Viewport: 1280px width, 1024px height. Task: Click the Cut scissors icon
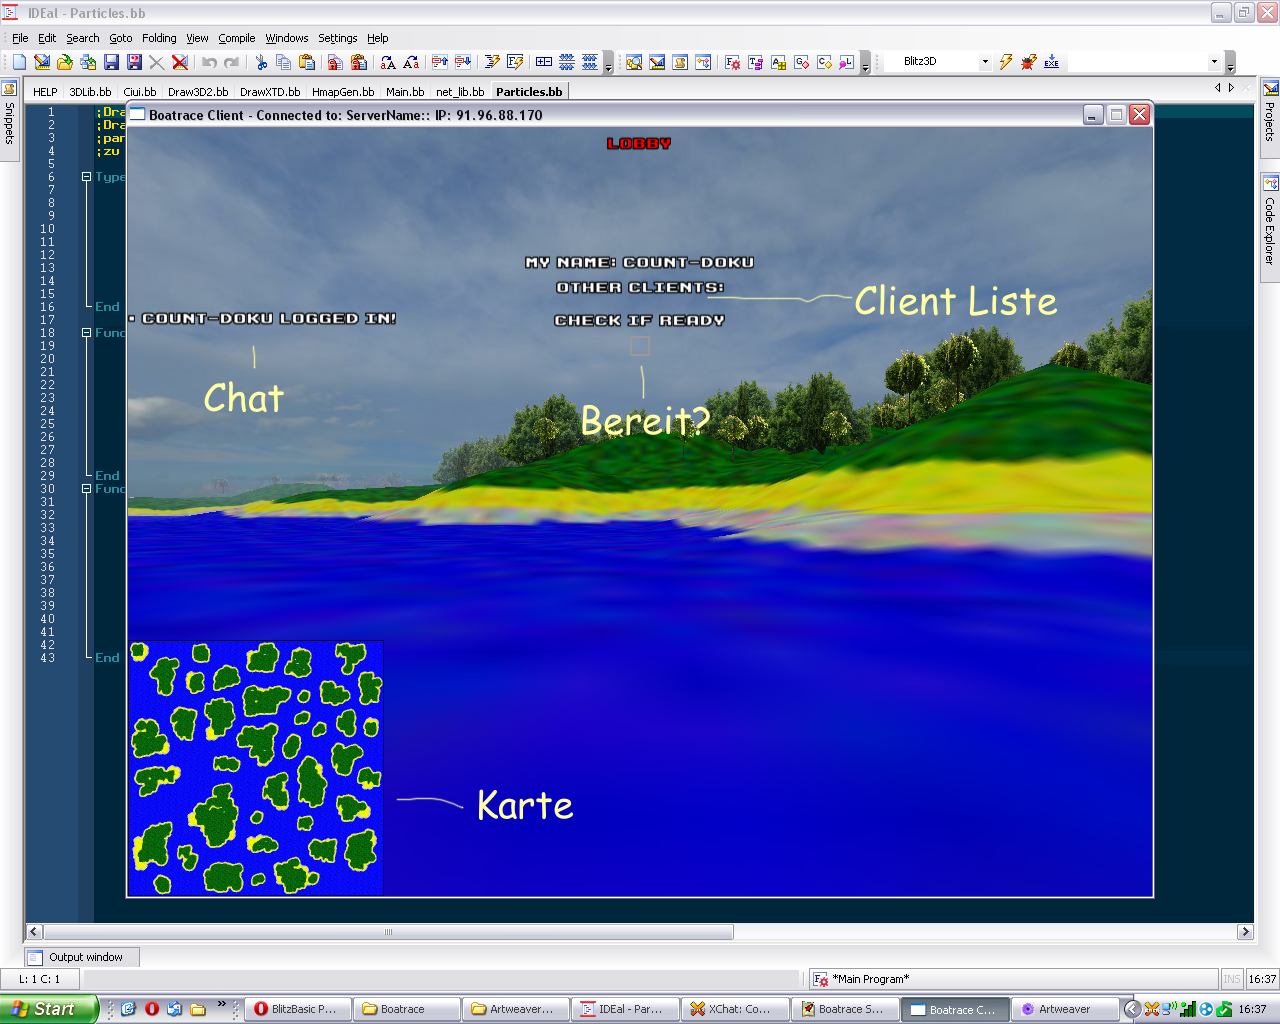[x=261, y=62]
